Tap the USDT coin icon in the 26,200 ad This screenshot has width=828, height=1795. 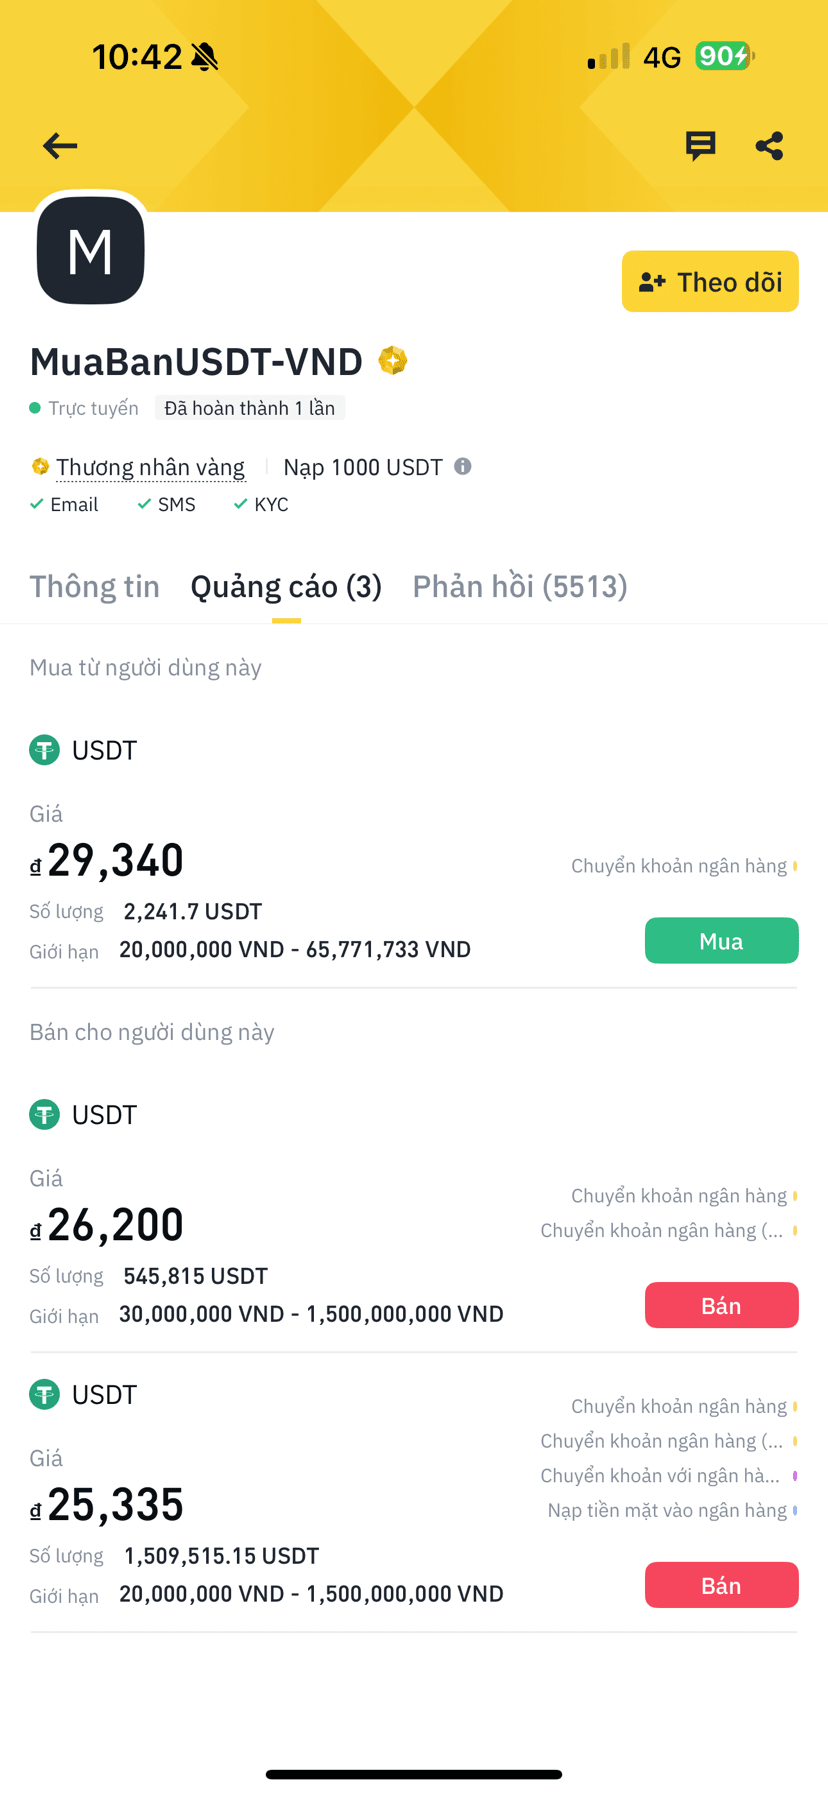[44, 1114]
